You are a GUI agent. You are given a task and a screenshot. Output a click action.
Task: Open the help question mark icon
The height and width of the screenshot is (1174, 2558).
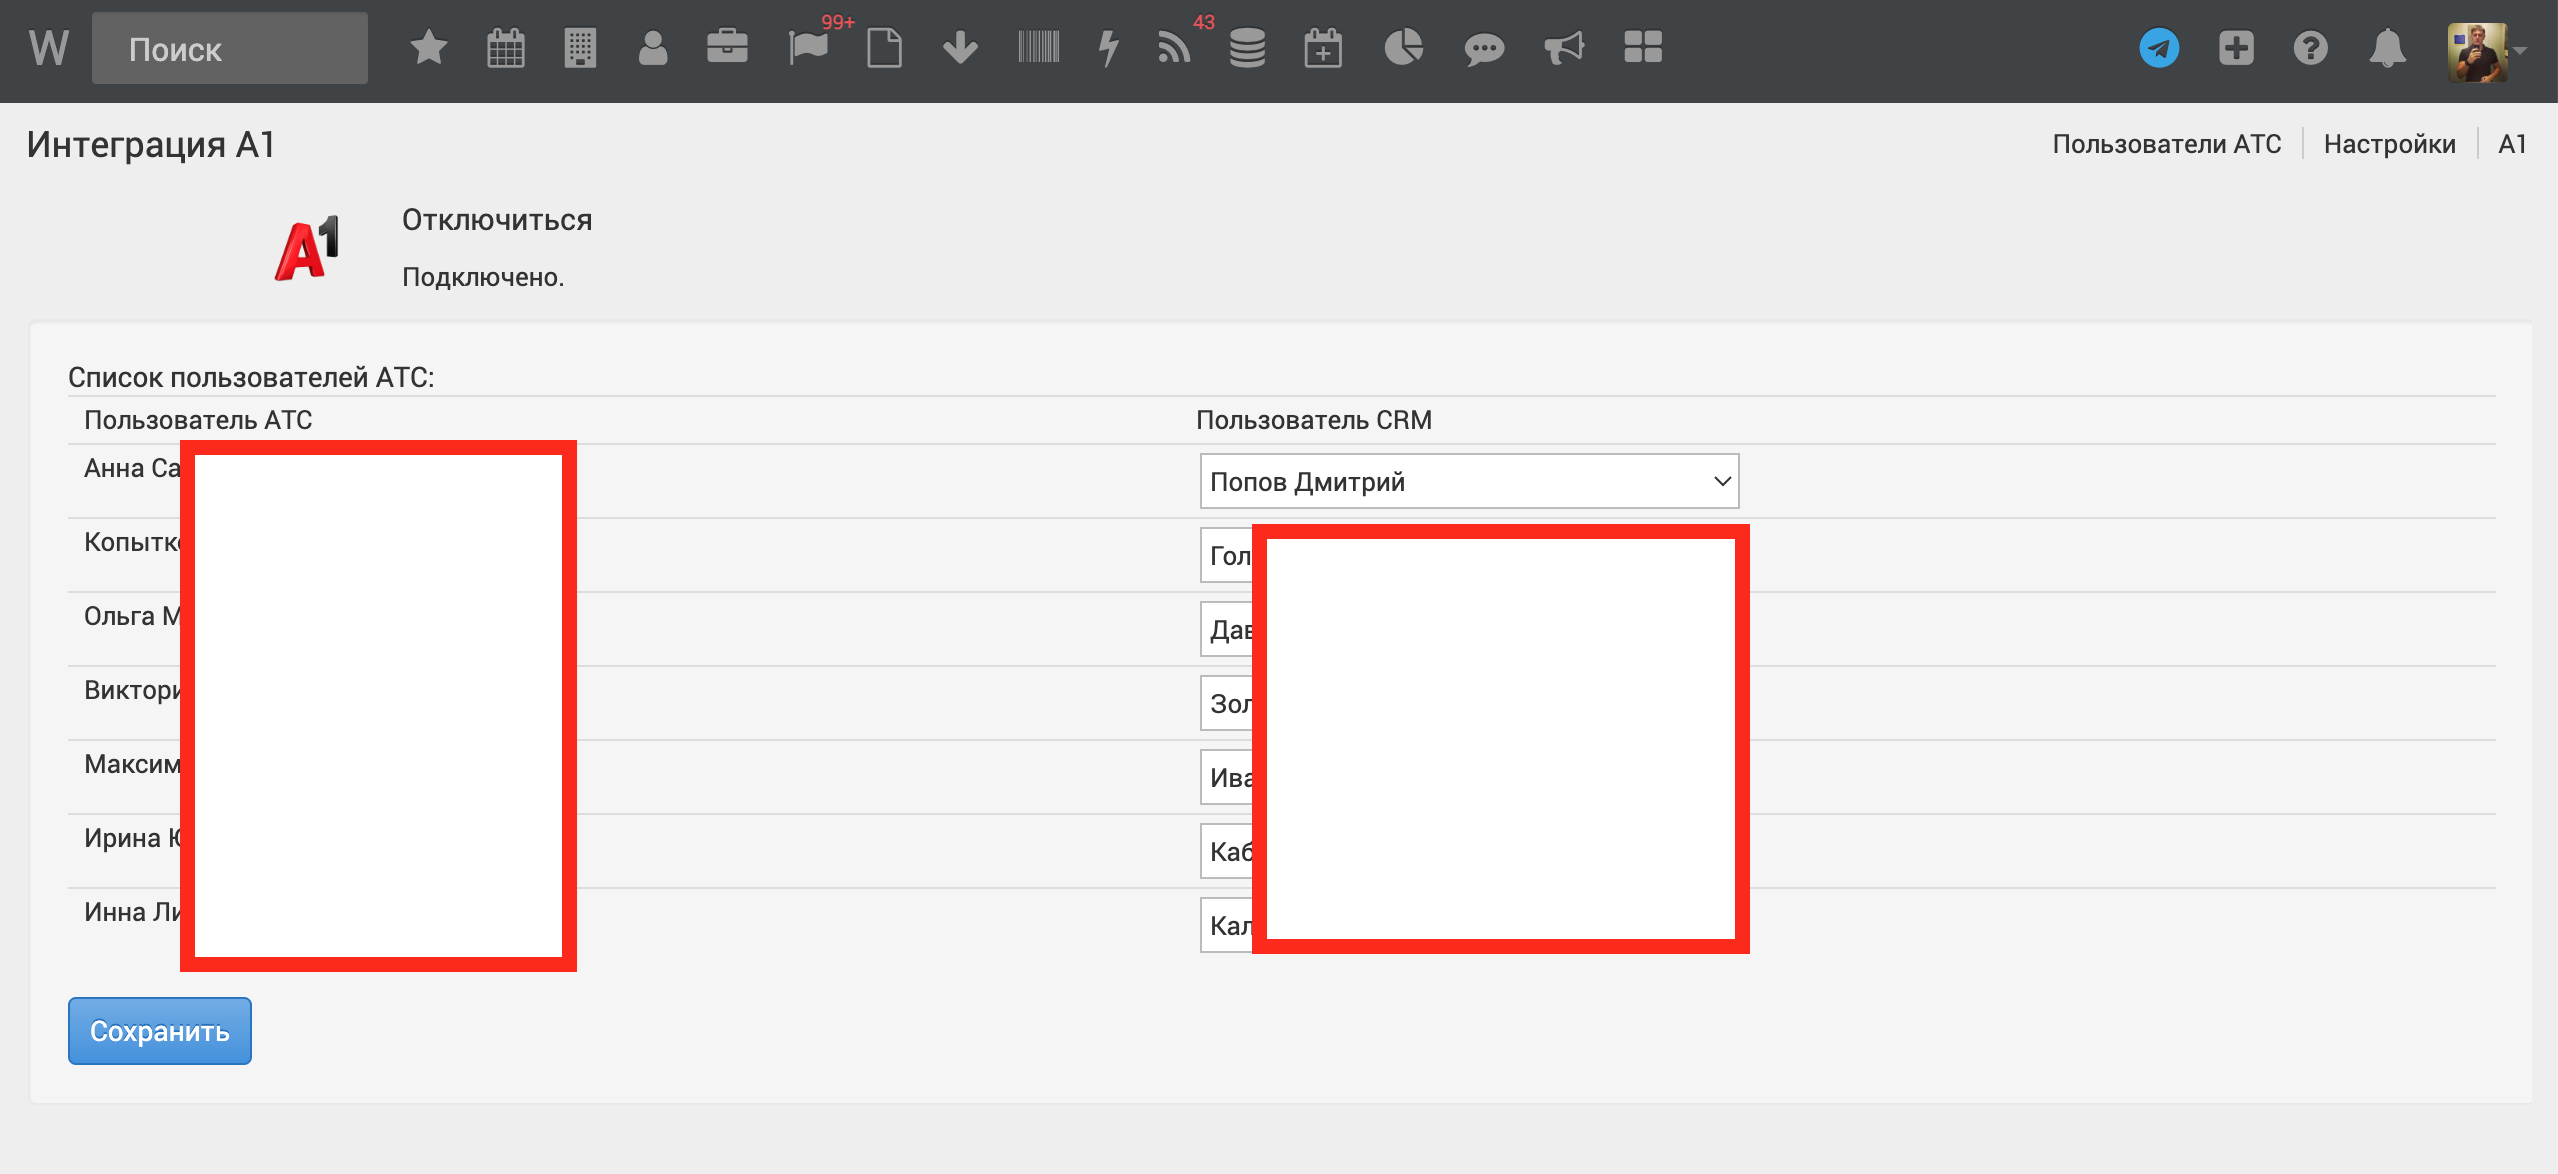point(2310,48)
